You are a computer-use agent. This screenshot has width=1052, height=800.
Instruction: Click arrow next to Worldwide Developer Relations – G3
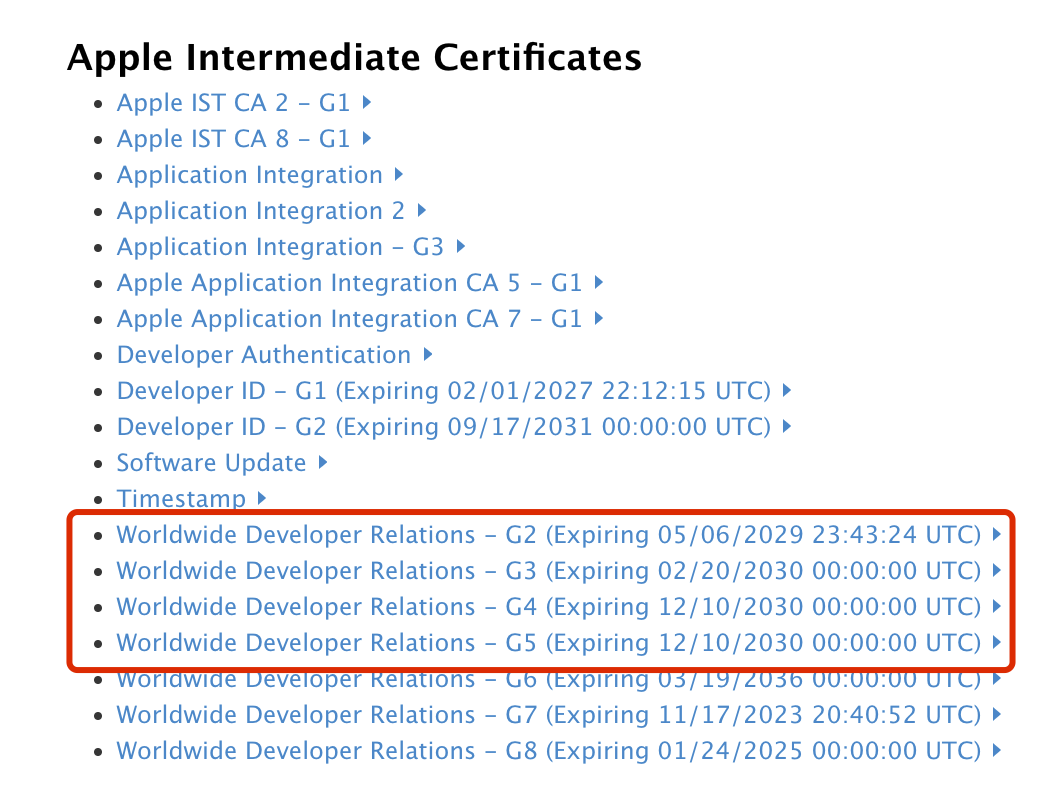tap(997, 570)
